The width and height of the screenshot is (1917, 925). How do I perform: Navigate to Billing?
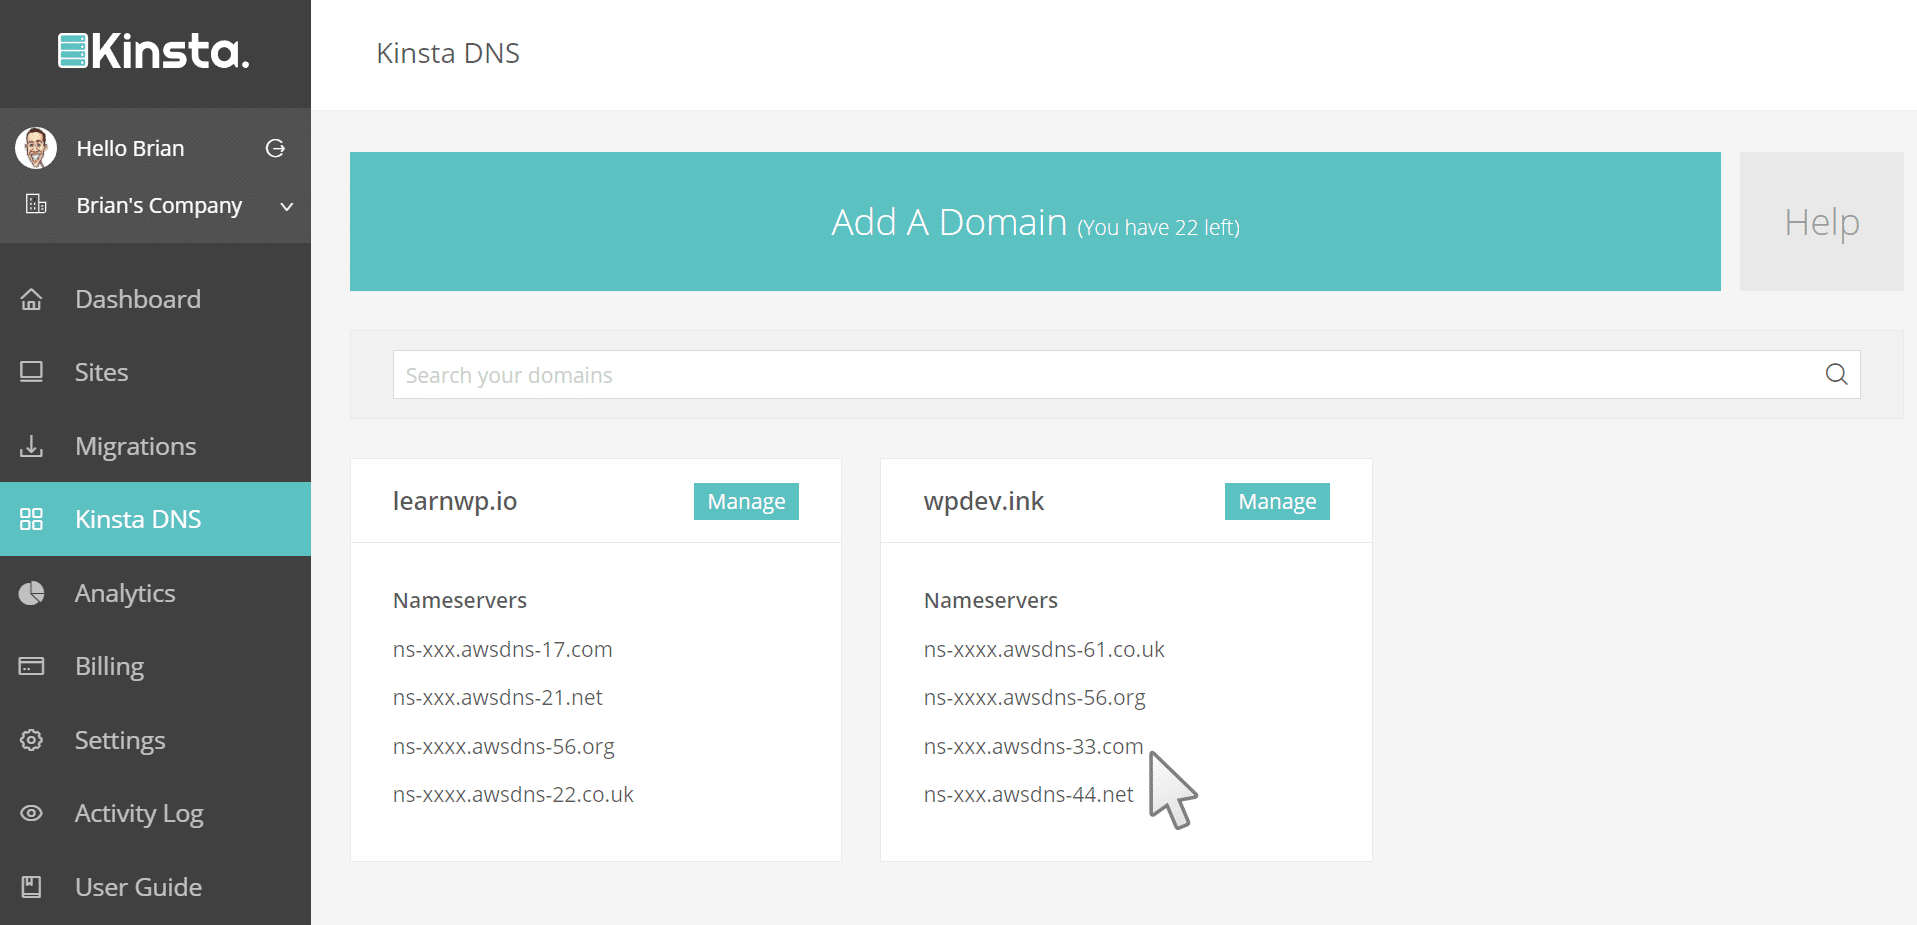[x=155, y=666]
